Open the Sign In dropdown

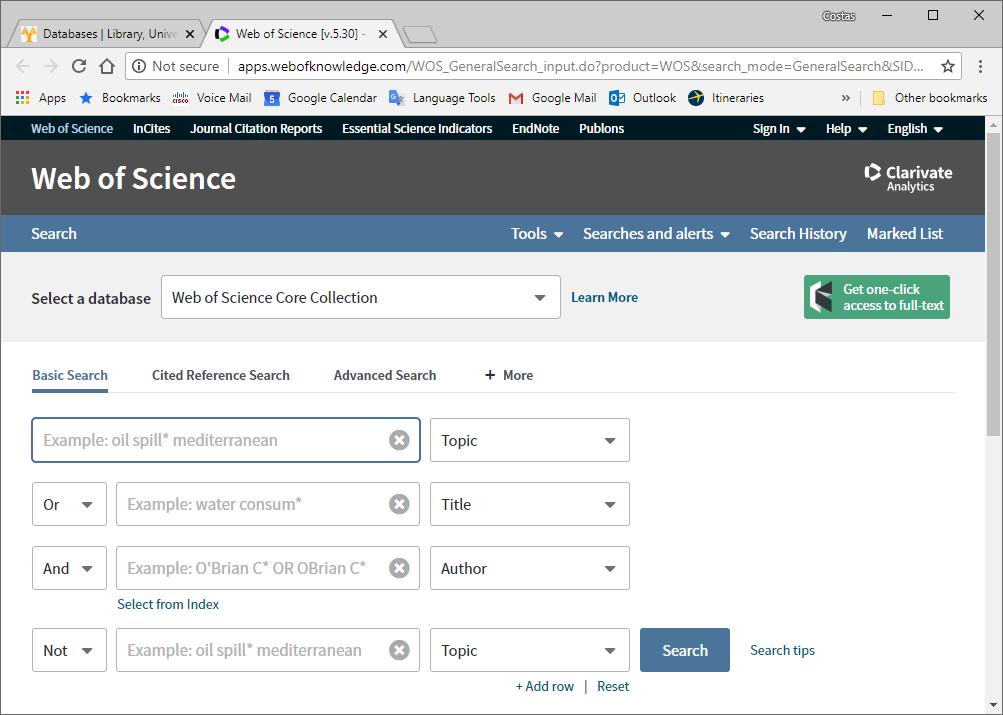[778, 129]
